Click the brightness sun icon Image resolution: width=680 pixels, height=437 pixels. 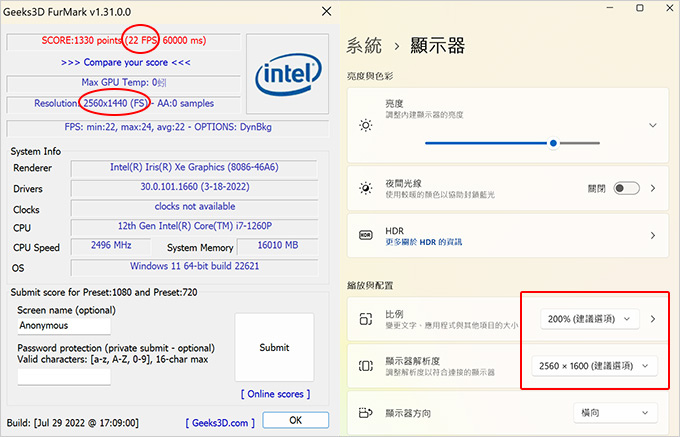pyautogui.click(x=366, y=125)
